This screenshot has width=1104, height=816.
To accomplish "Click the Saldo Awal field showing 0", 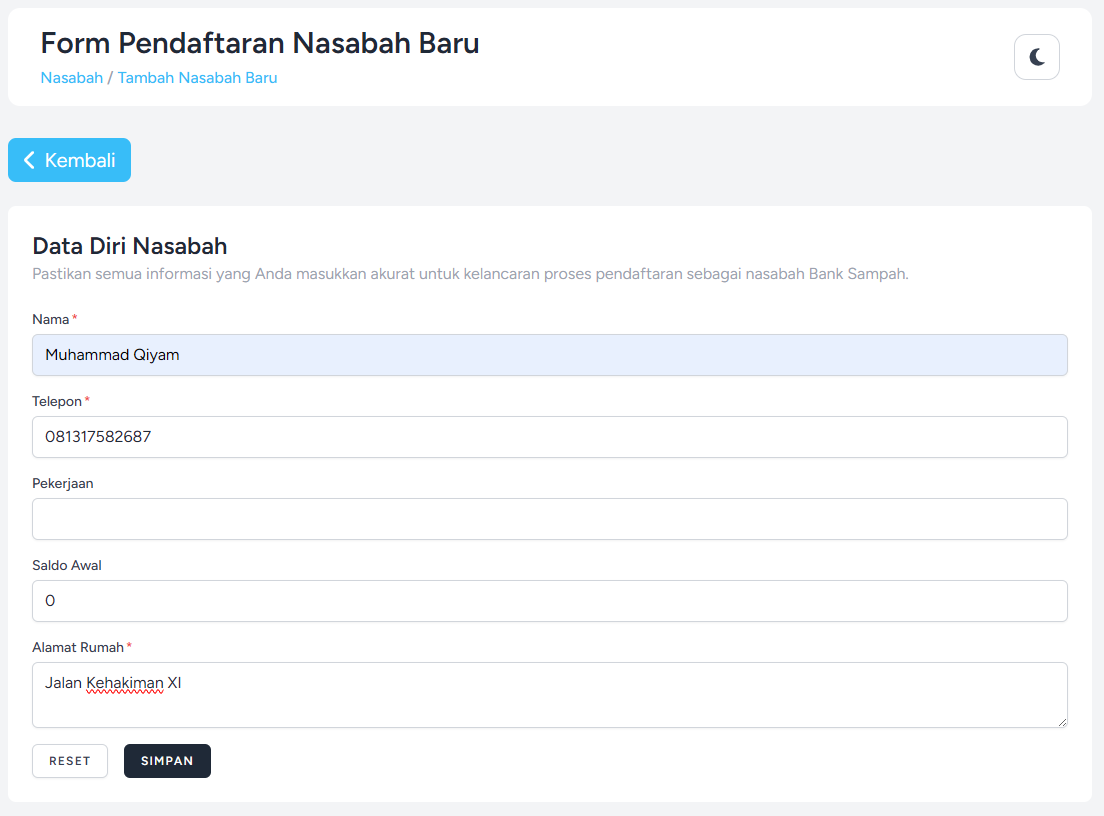I will tap(549, 601).
